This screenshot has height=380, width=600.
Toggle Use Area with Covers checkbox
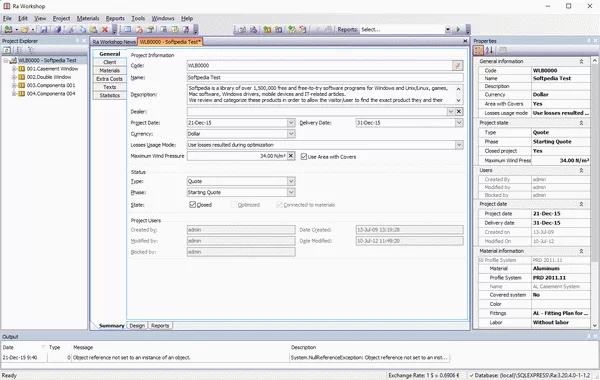pos(304,157)
